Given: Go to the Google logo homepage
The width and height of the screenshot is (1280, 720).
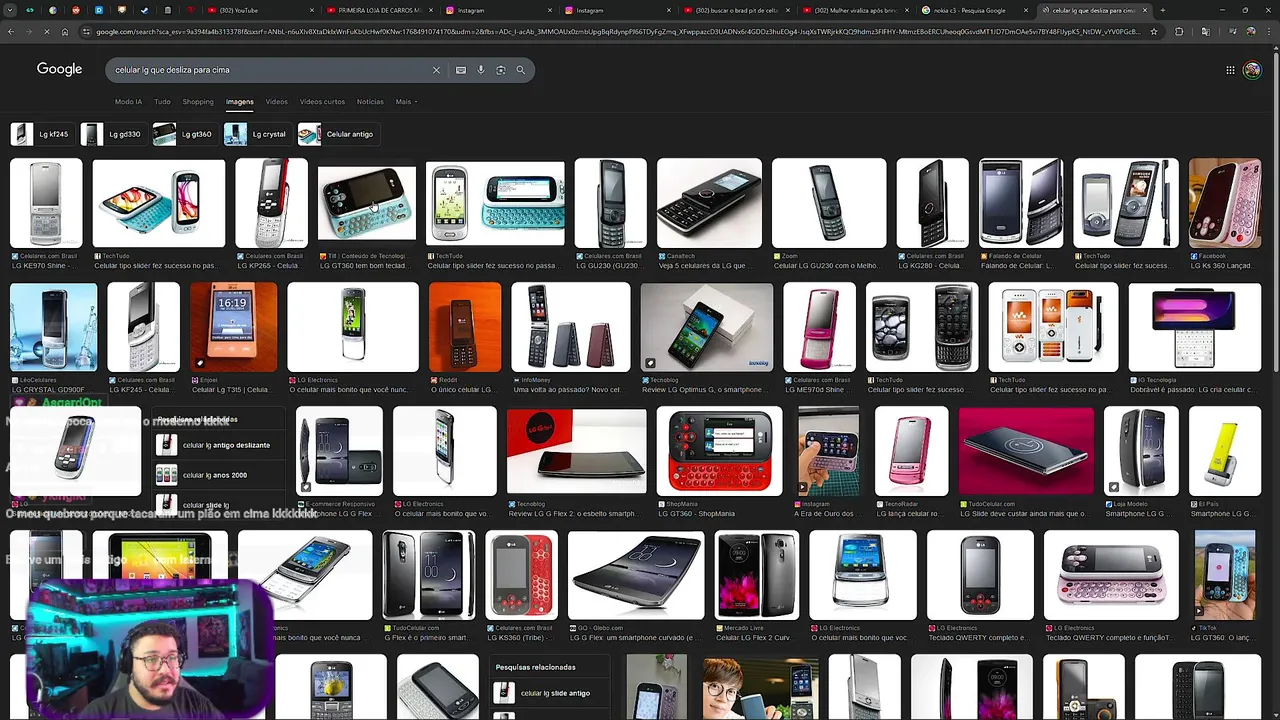Looking at the screenshot, I should click(x=59, y=69).
